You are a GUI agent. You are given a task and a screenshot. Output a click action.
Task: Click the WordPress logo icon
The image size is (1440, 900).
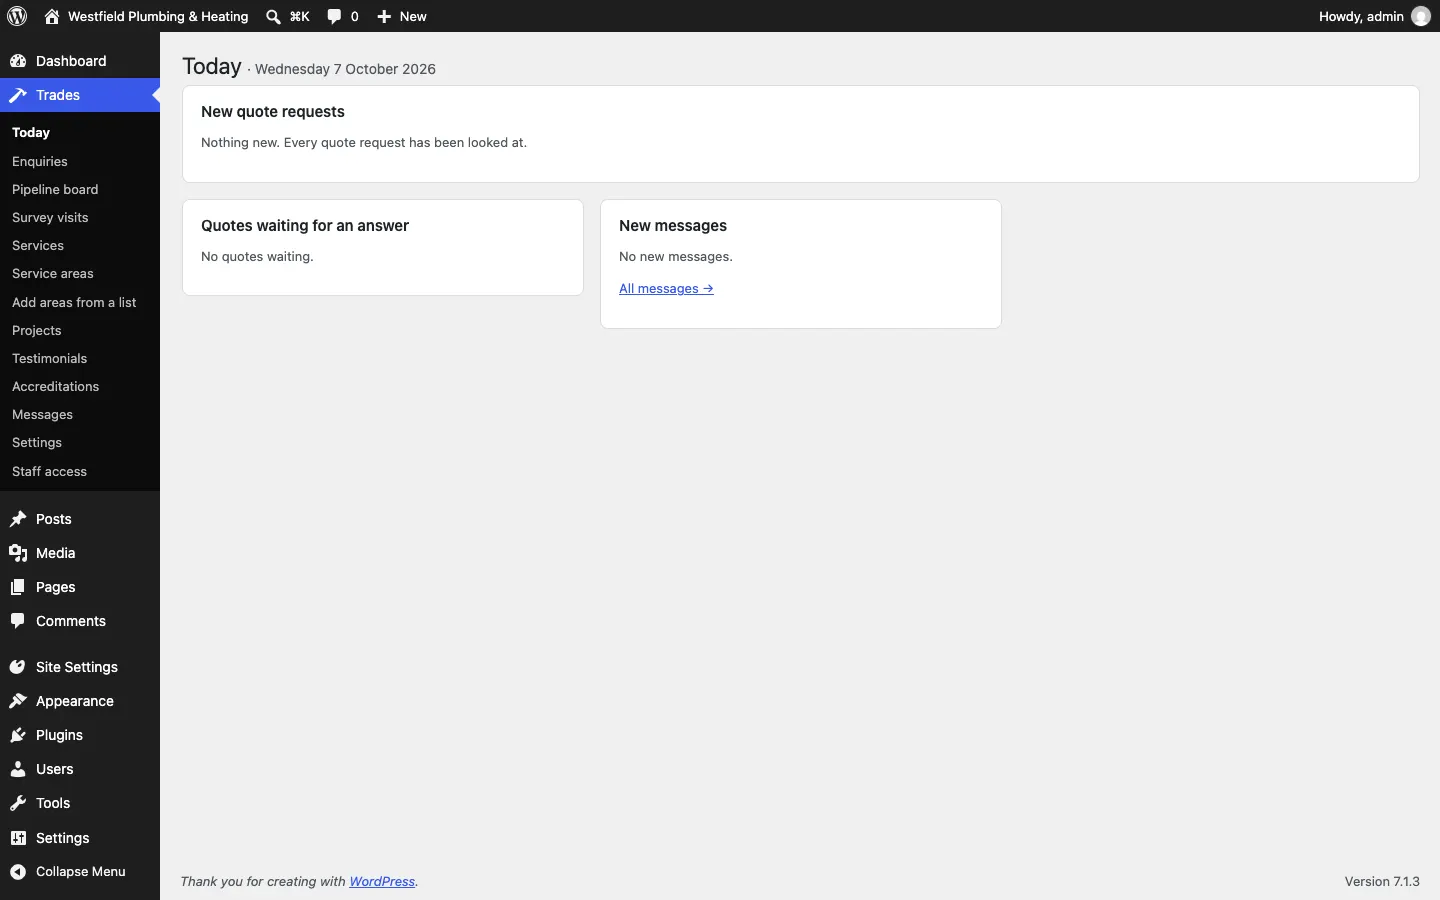[17, 16]
